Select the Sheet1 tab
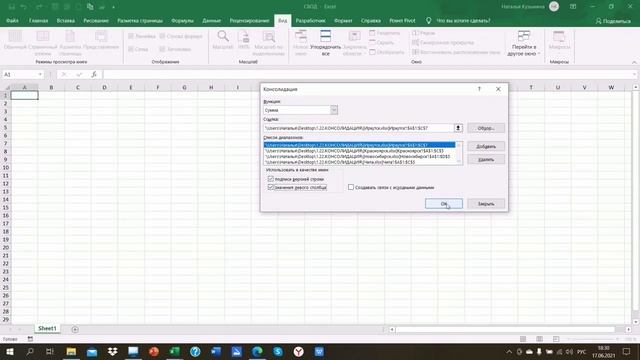This screenshot has height=360, width=640. (47, 329)
